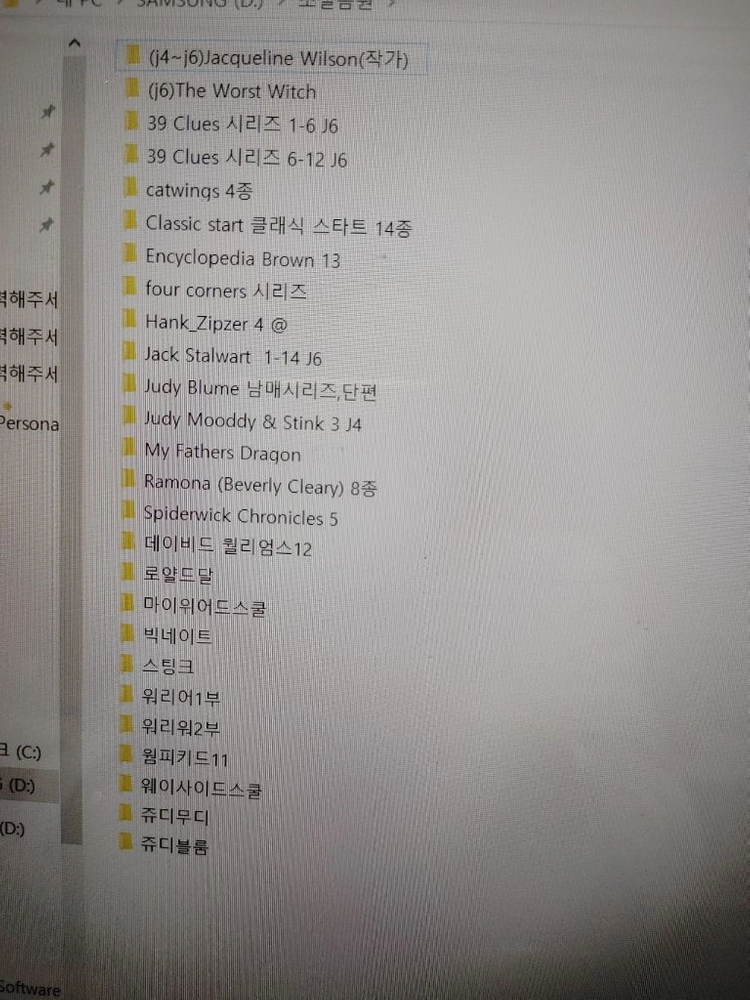Click the 쥬디무디 folder icon
Viewport: 750px width, 1000px height.
(125, 813)
